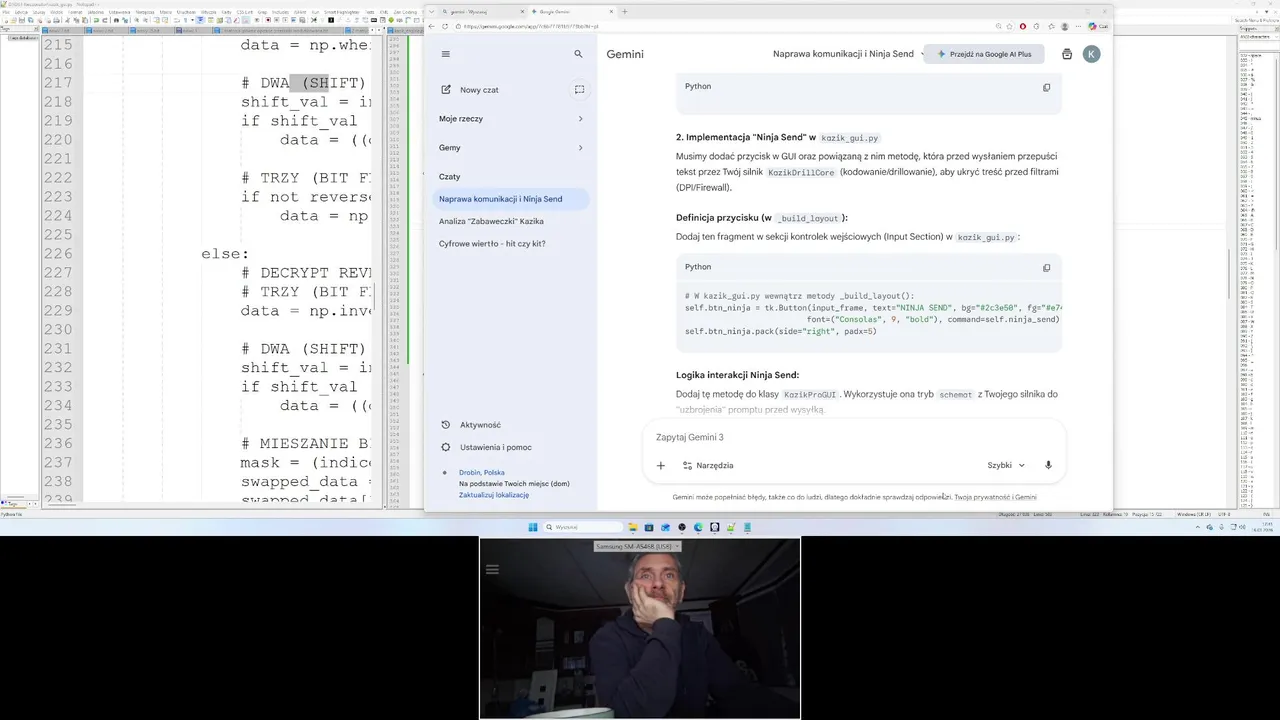Open the Gemini hamburger main menu
This screenshot has width=1280, height=720.
pos(445,54)
